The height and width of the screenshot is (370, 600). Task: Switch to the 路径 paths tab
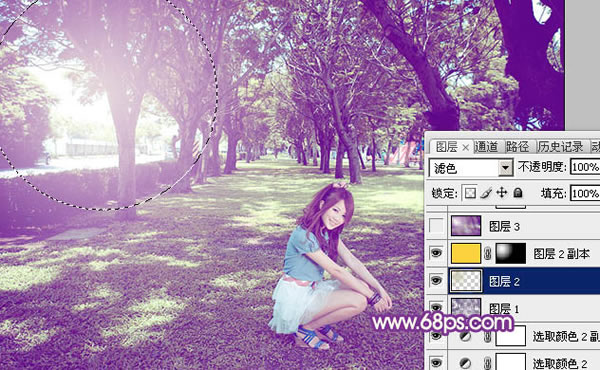517,147
